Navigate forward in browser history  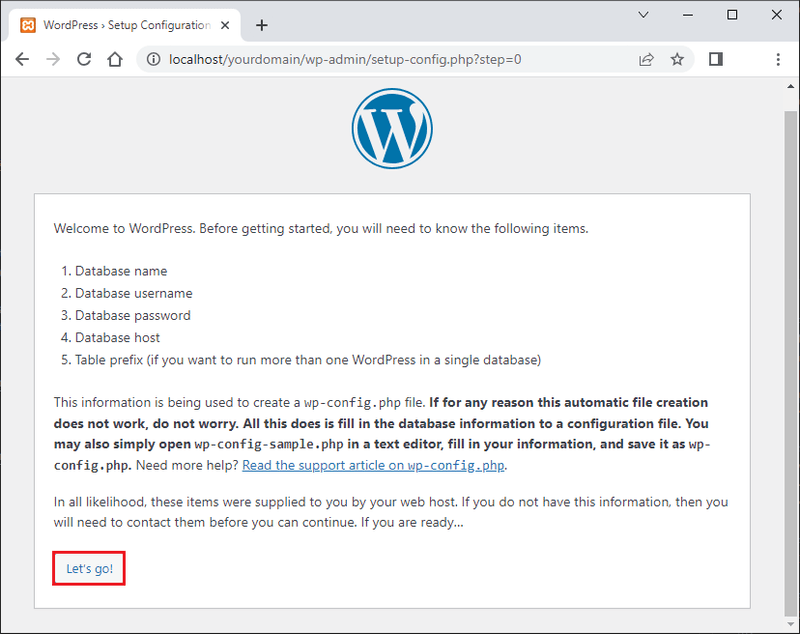(53, 59)
